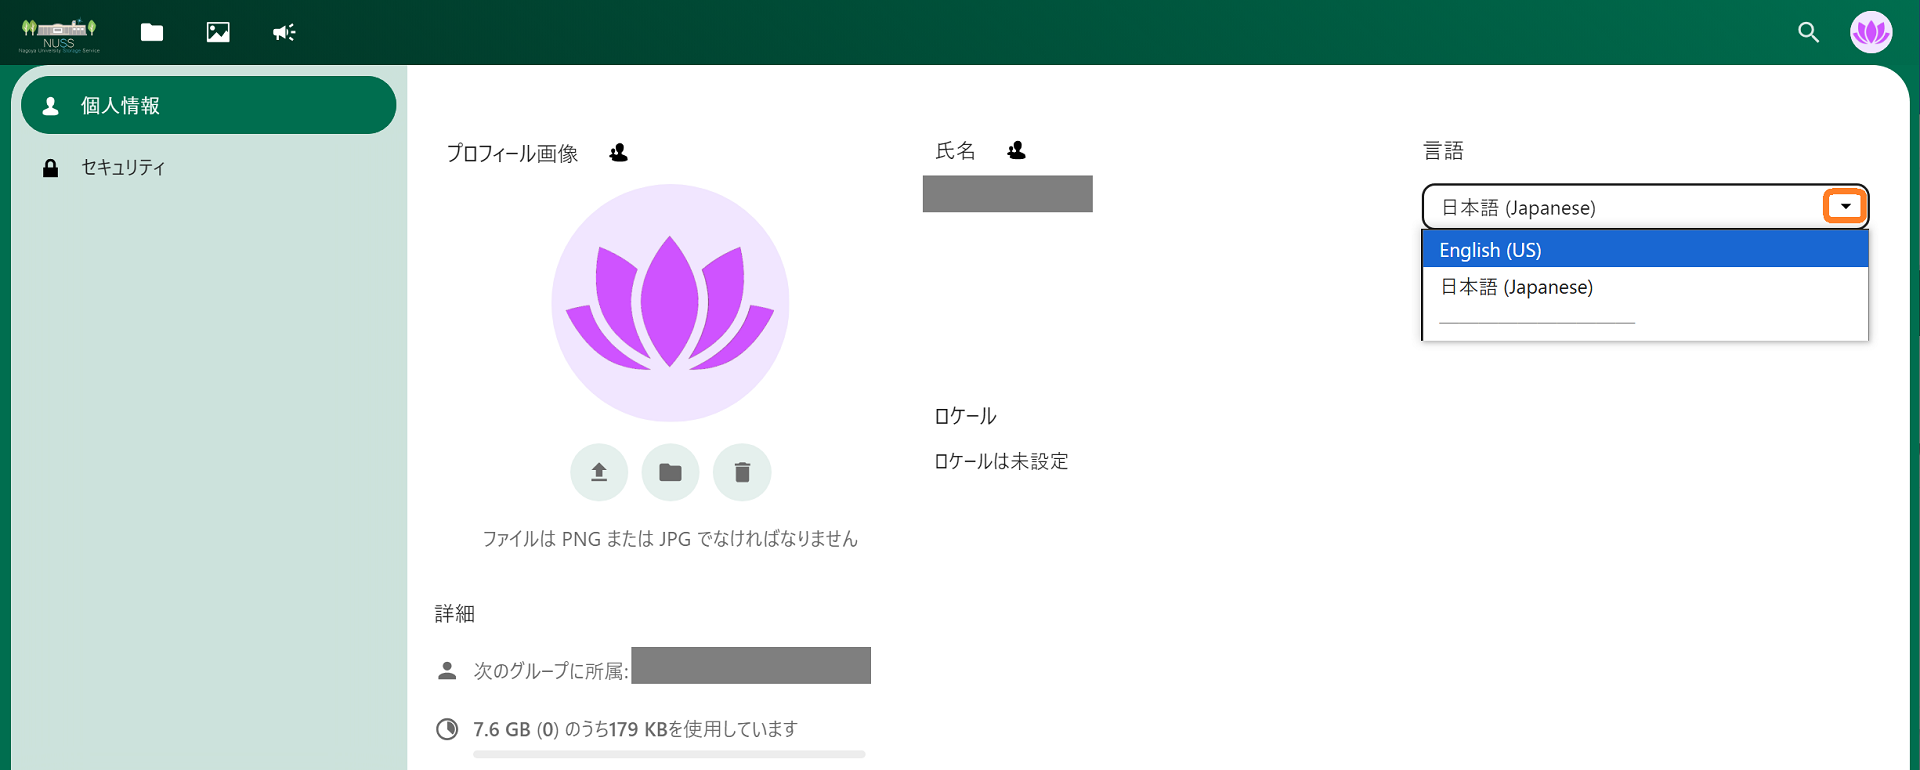Open the user avatar menu
1920x770 pixels.
tap(1870, 32)
